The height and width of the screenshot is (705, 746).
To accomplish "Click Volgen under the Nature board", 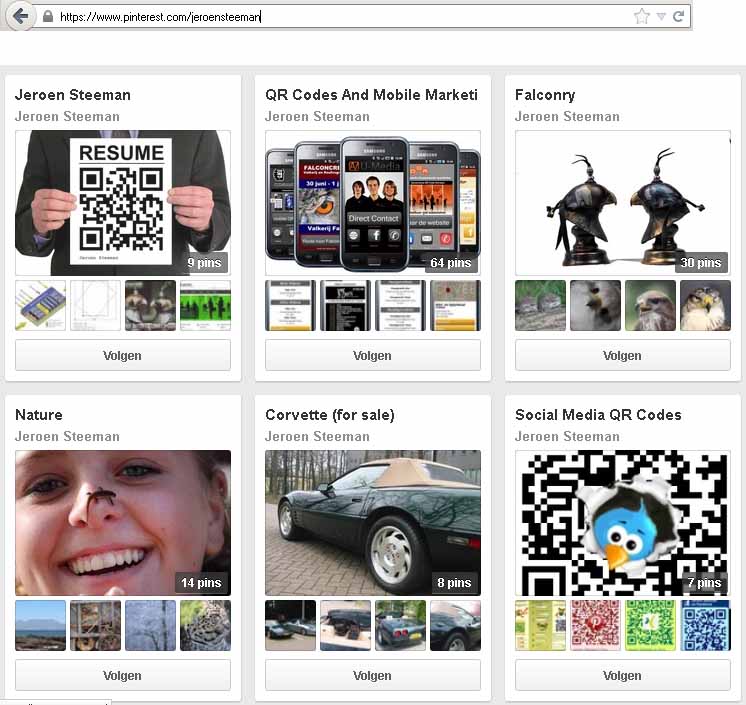I will tap(123, 675).
